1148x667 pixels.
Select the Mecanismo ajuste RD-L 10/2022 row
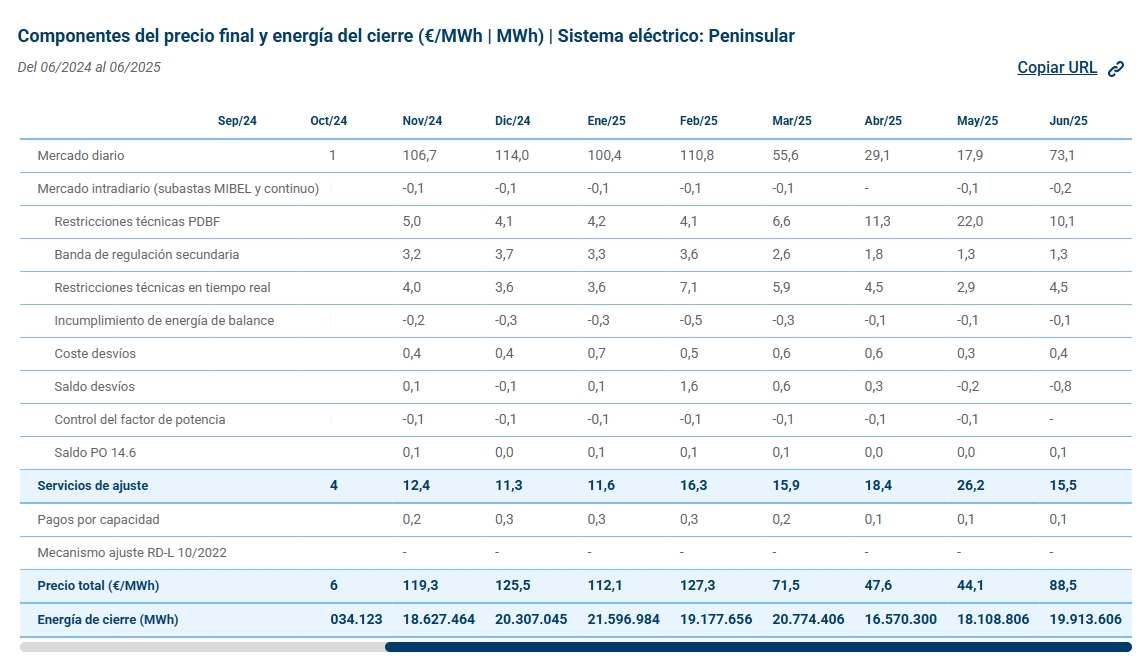(x=575, y=553)
